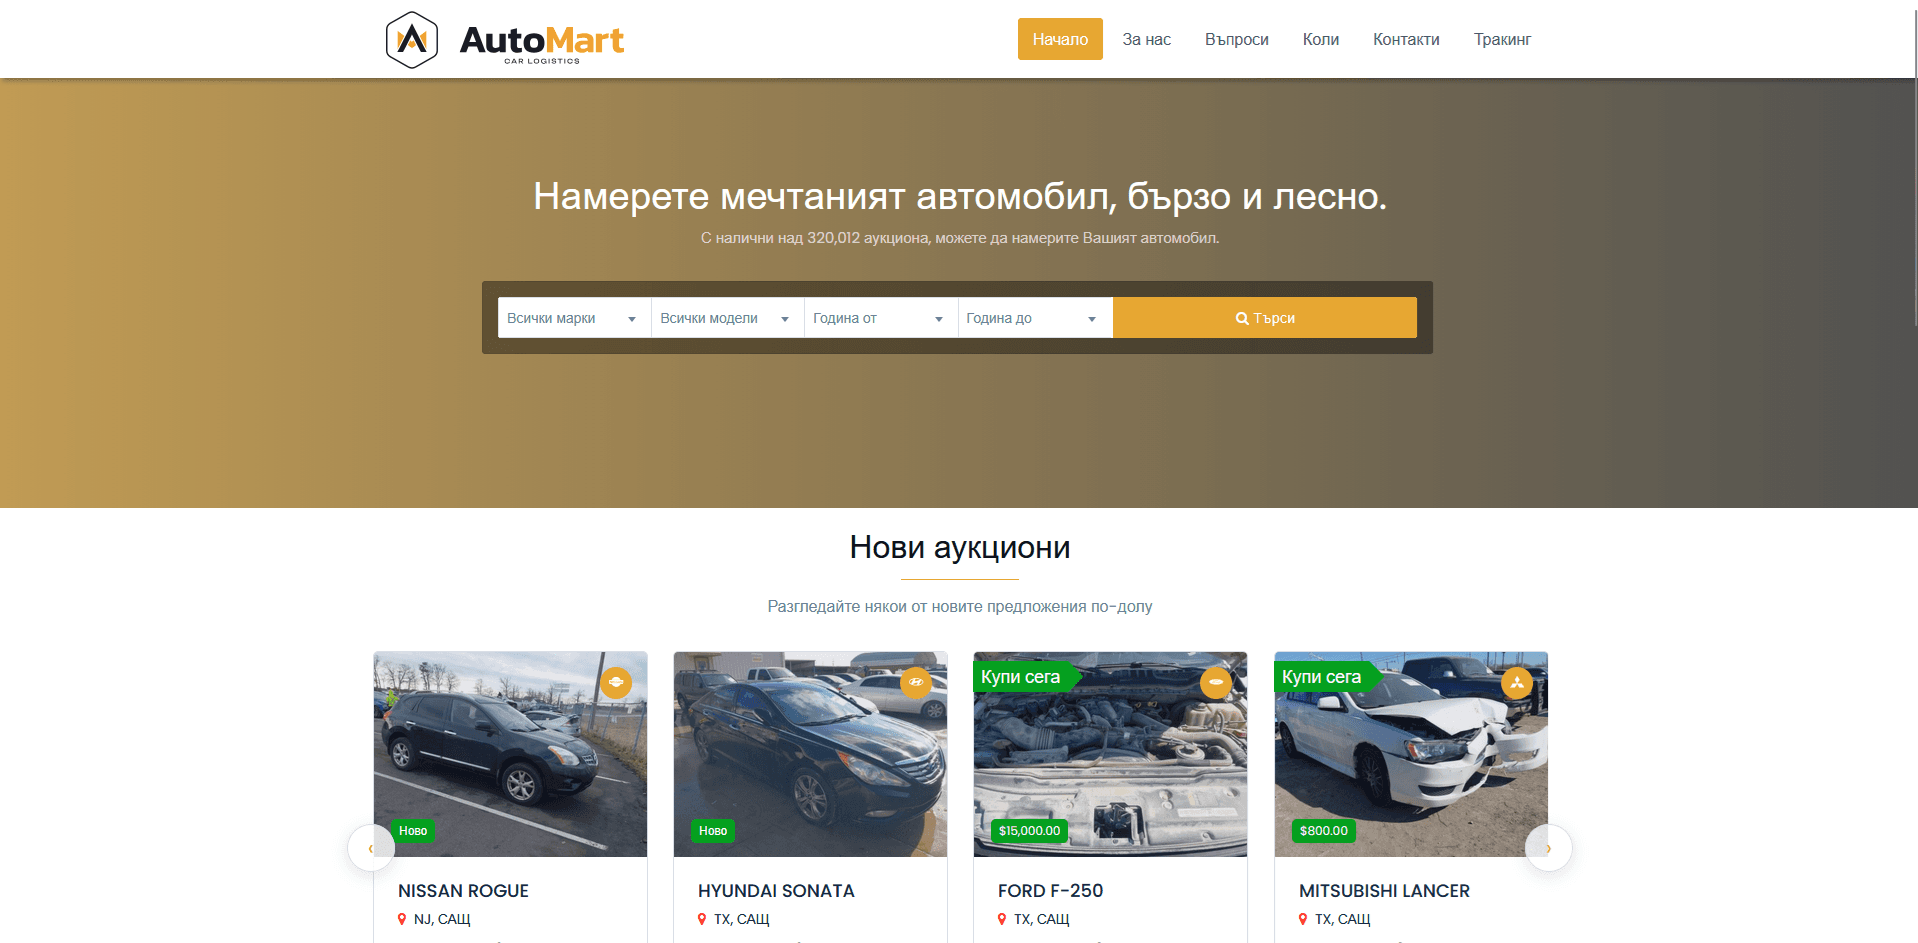Click the carousel next arrow
The height and width of the screenshot is (943, 1918).
[x=1548, y=846]
